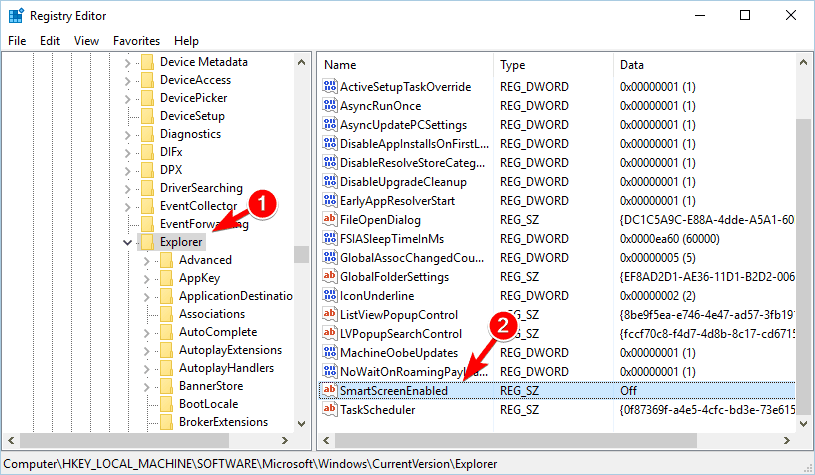
Task: Expand the AutoComplete subkey
Action: [x=147, y=333]
